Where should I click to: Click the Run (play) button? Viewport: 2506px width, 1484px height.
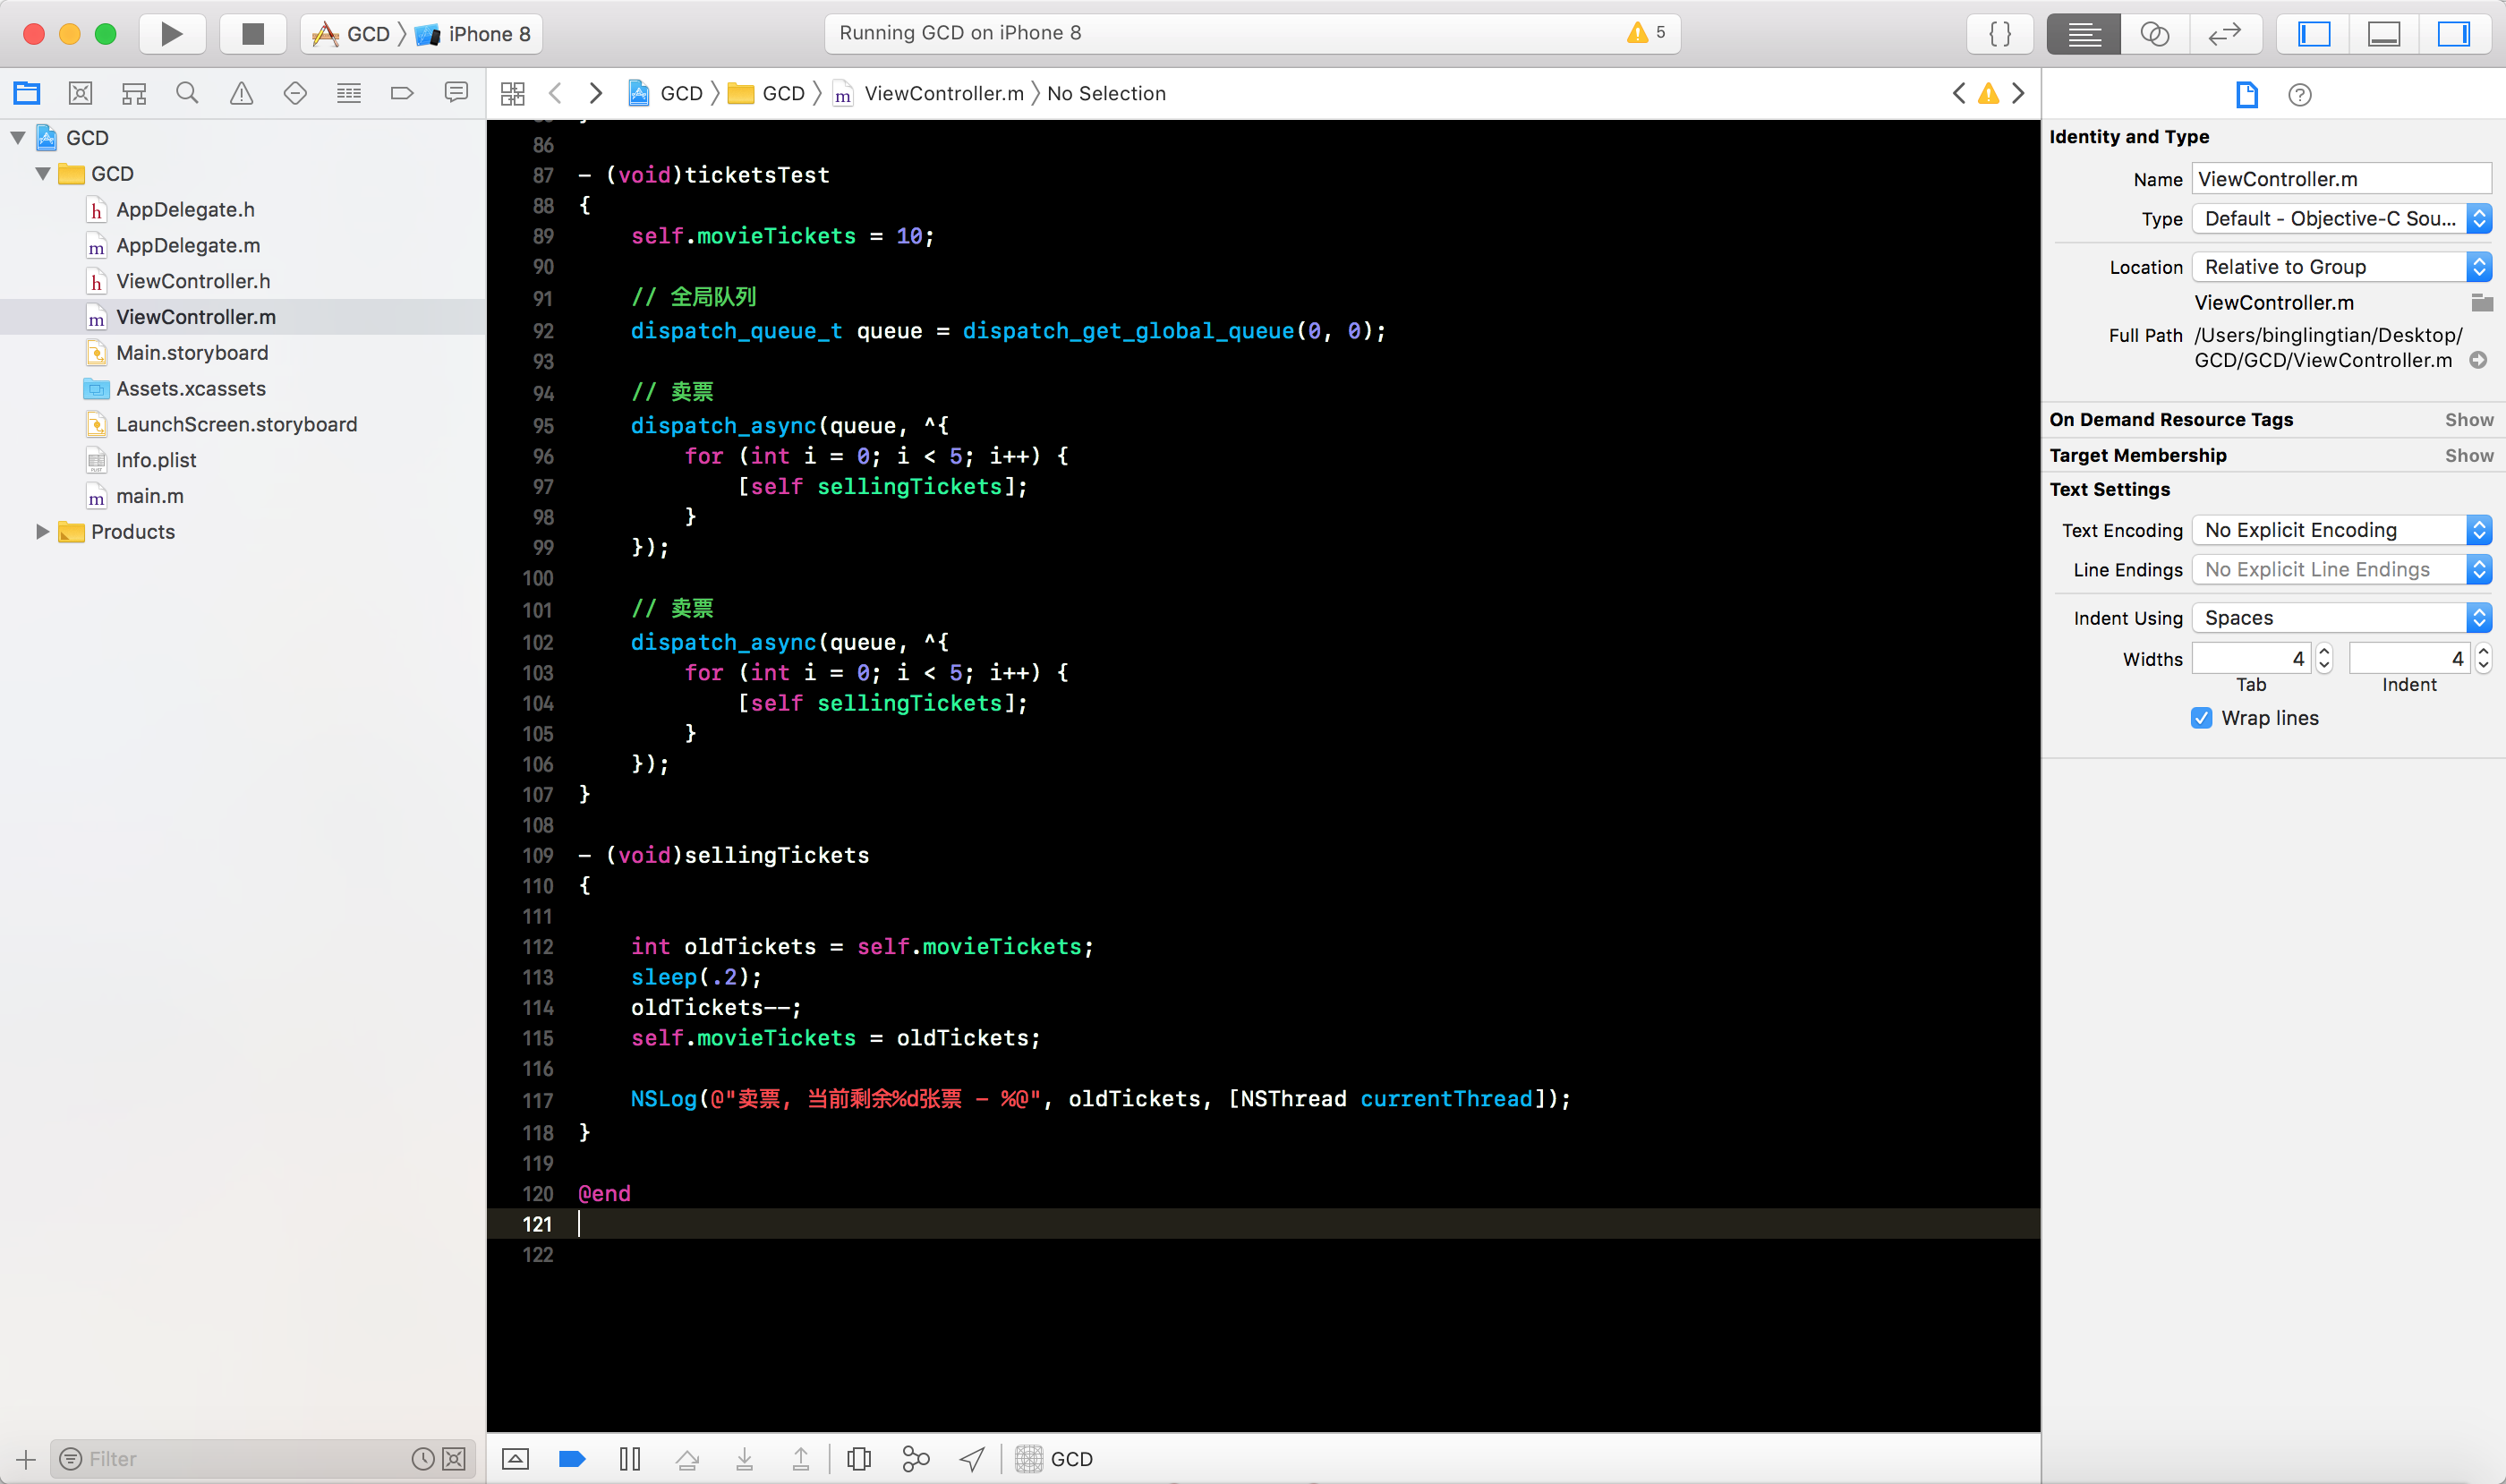coord(172,34)
